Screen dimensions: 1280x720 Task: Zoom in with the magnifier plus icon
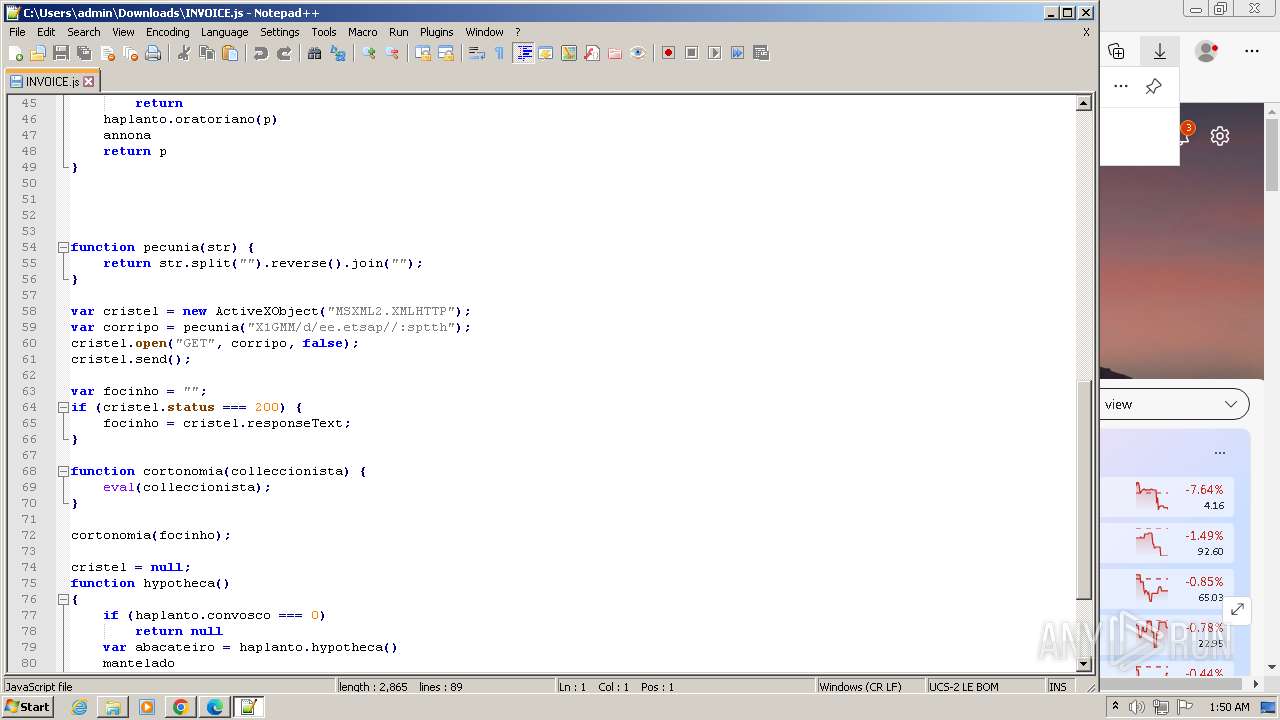coord(369,53)
